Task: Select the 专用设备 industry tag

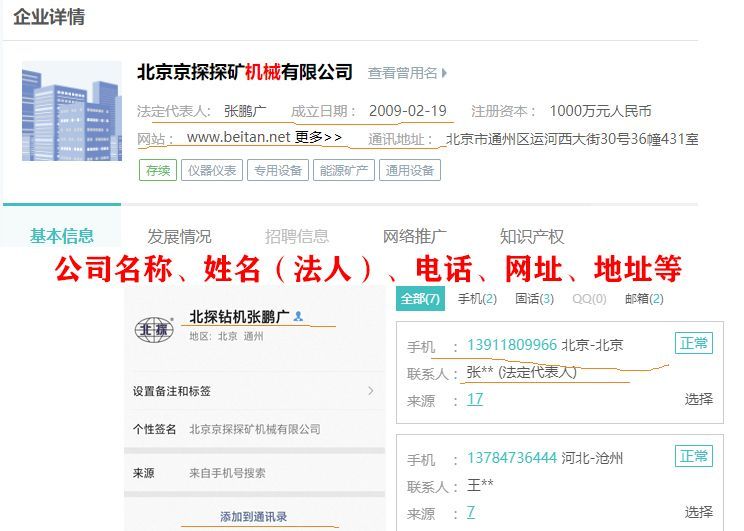Action: 278,170
